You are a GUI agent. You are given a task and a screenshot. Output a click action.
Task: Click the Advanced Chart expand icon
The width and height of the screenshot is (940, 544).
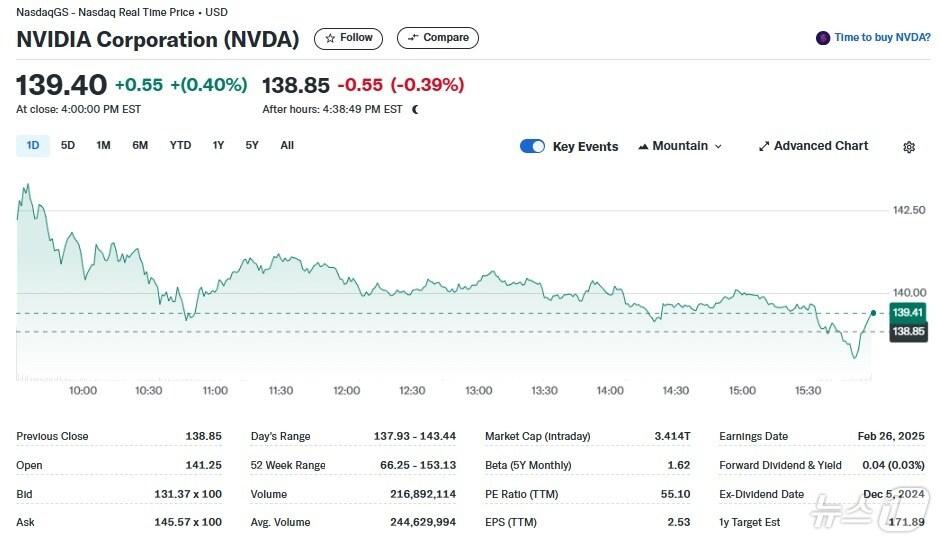764,146
